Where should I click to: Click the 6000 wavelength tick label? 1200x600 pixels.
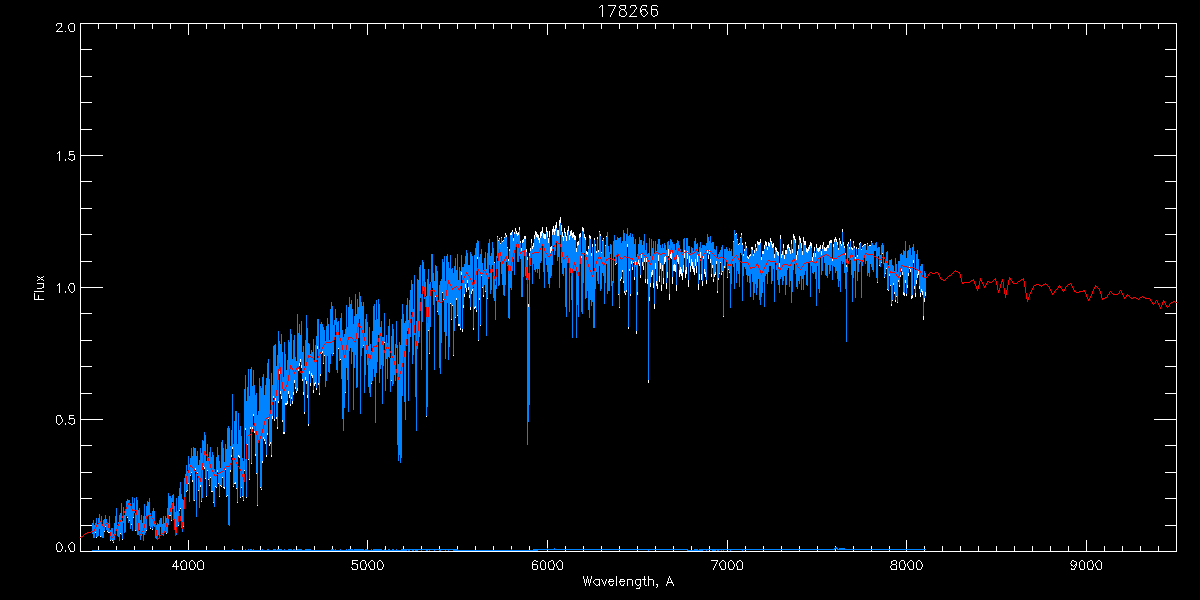[x=547, y=565]
